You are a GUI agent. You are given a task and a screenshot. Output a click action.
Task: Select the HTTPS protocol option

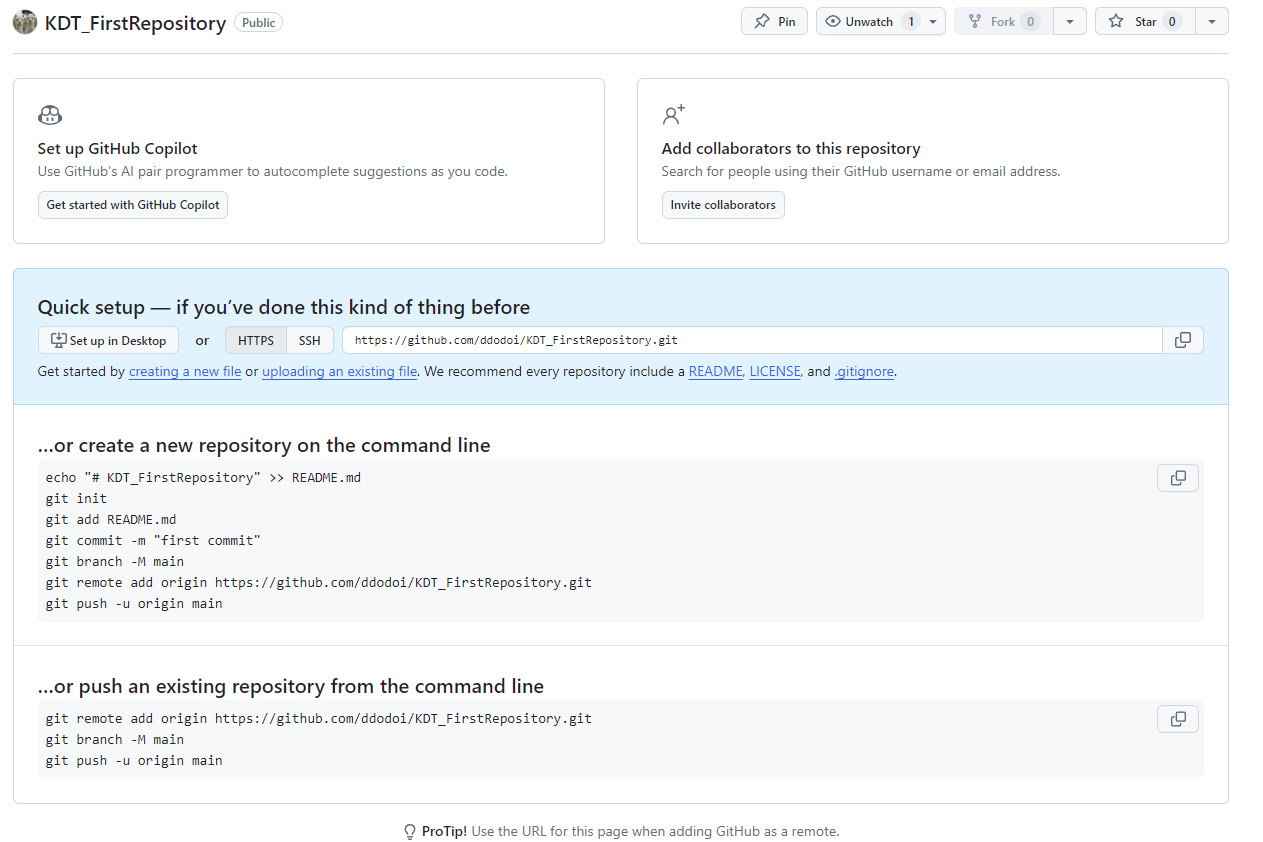pos(256,340)
